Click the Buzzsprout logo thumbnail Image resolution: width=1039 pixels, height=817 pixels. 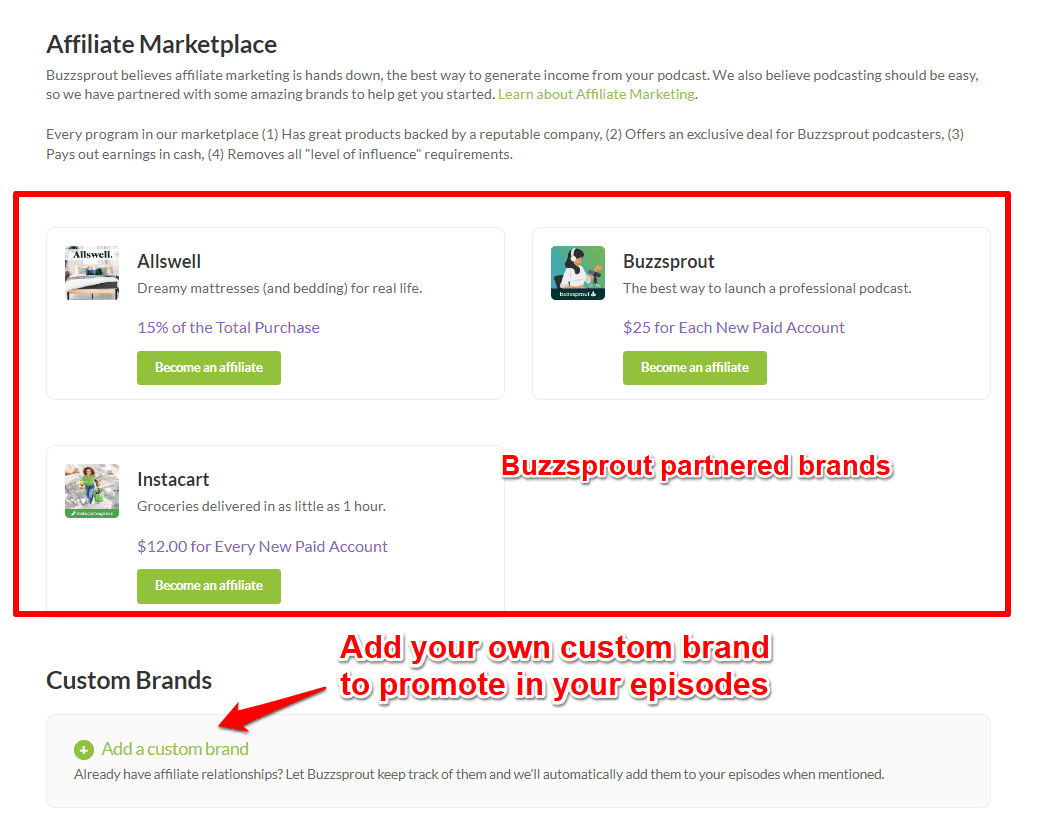pyautogui.click(x=577, y=272)
